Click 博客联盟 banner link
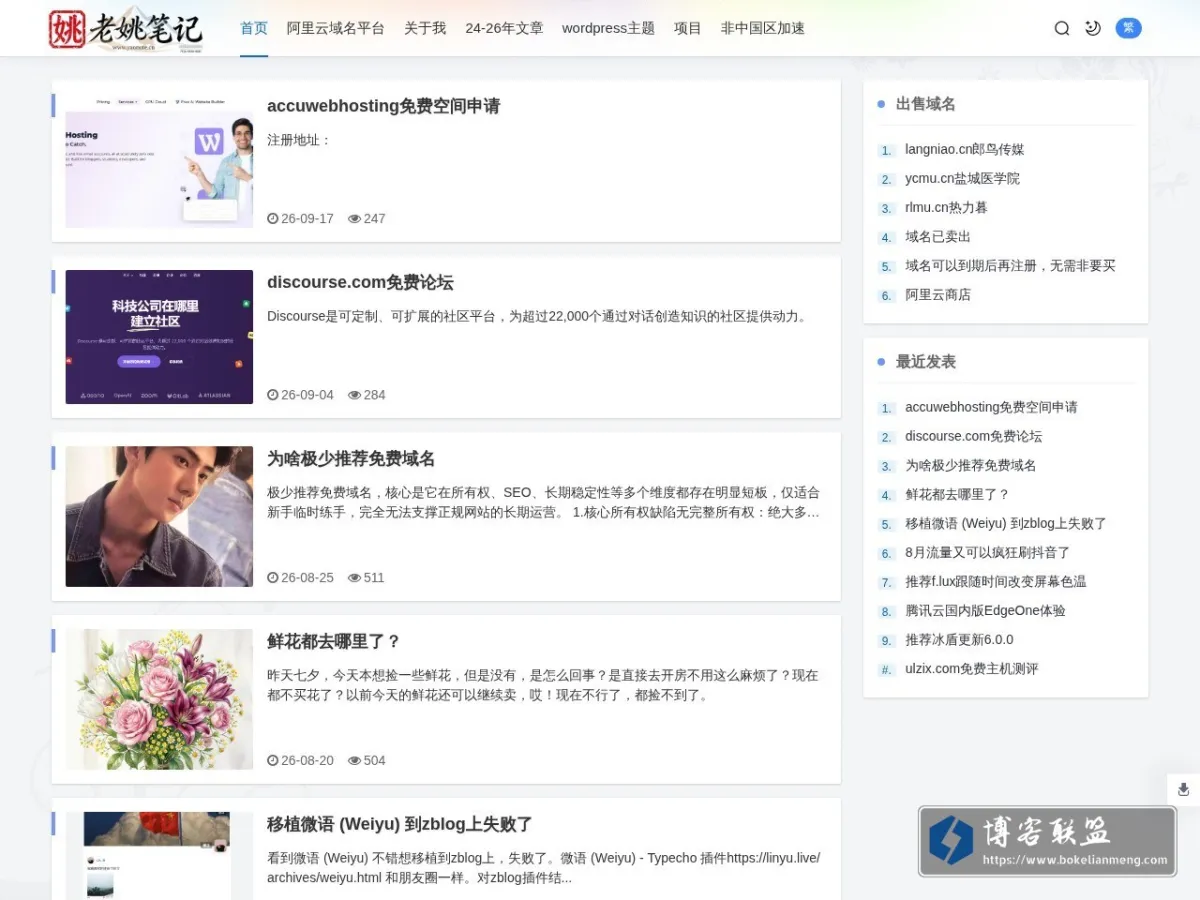 click(1047, 842)
